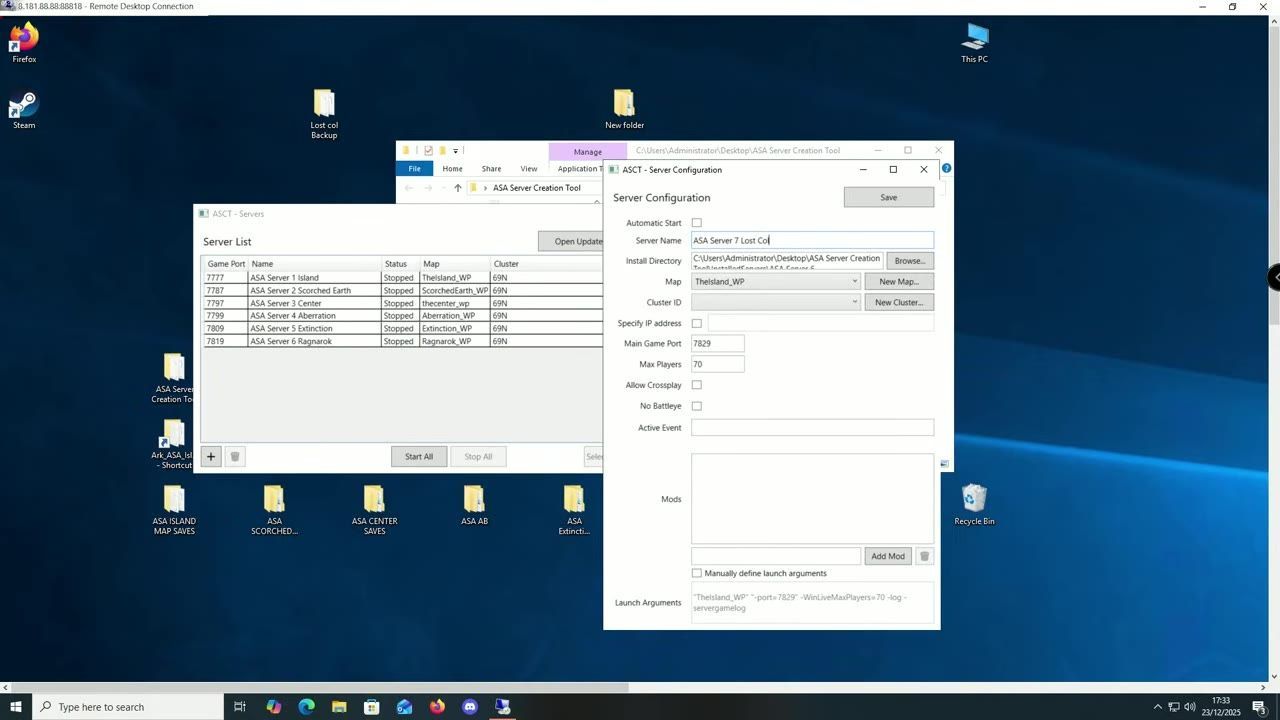Show hidden system tray icons
Image resolution: width=1280 pixels, height=720 pixels.
[1157, 707]
